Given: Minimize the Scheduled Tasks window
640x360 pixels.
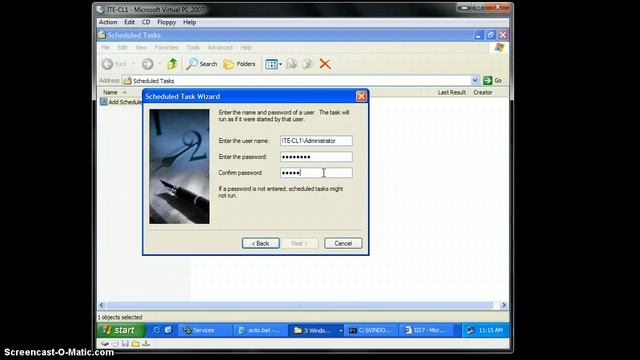Looking at the screenshot, I should (478, 35).
